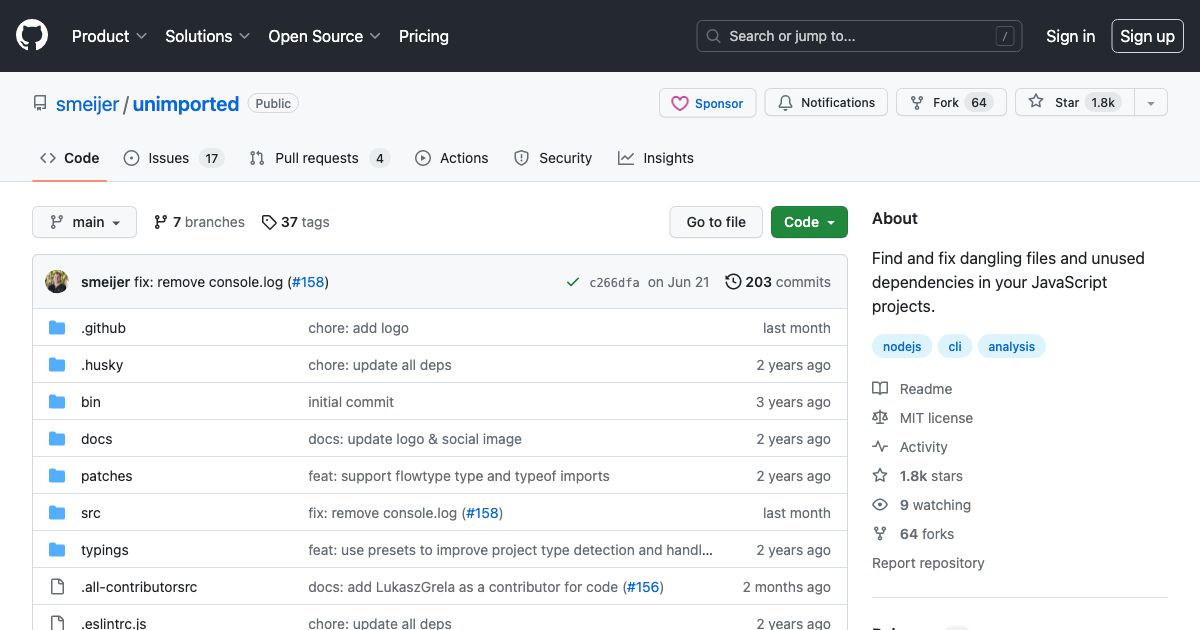Viewport: 1200px width, 630px height.
Task: Expand the extra Star options dropdown arrow
Action: pos(1150,102)
